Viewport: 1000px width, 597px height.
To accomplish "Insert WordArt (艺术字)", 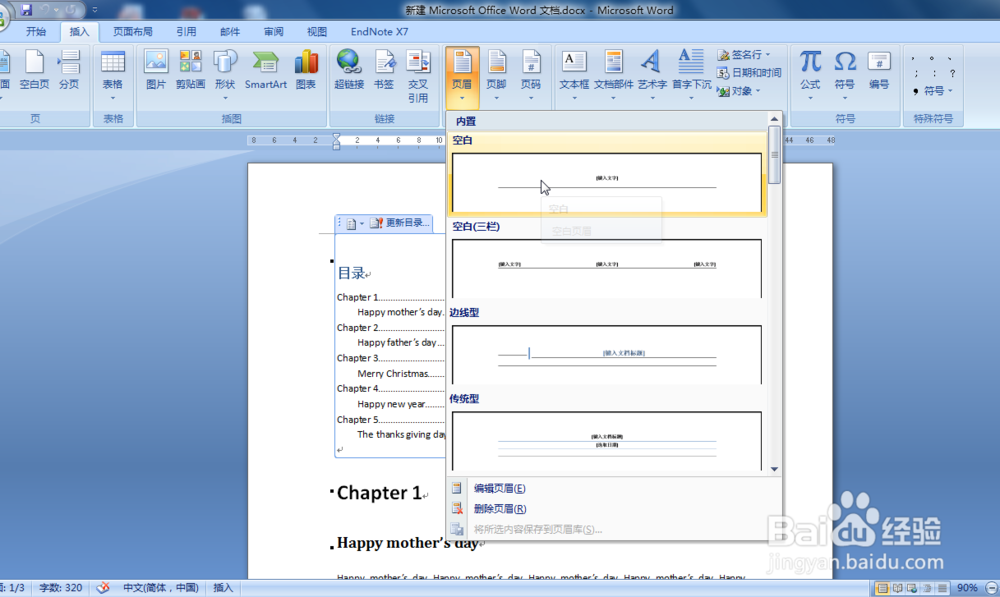I will pos(652,75).
